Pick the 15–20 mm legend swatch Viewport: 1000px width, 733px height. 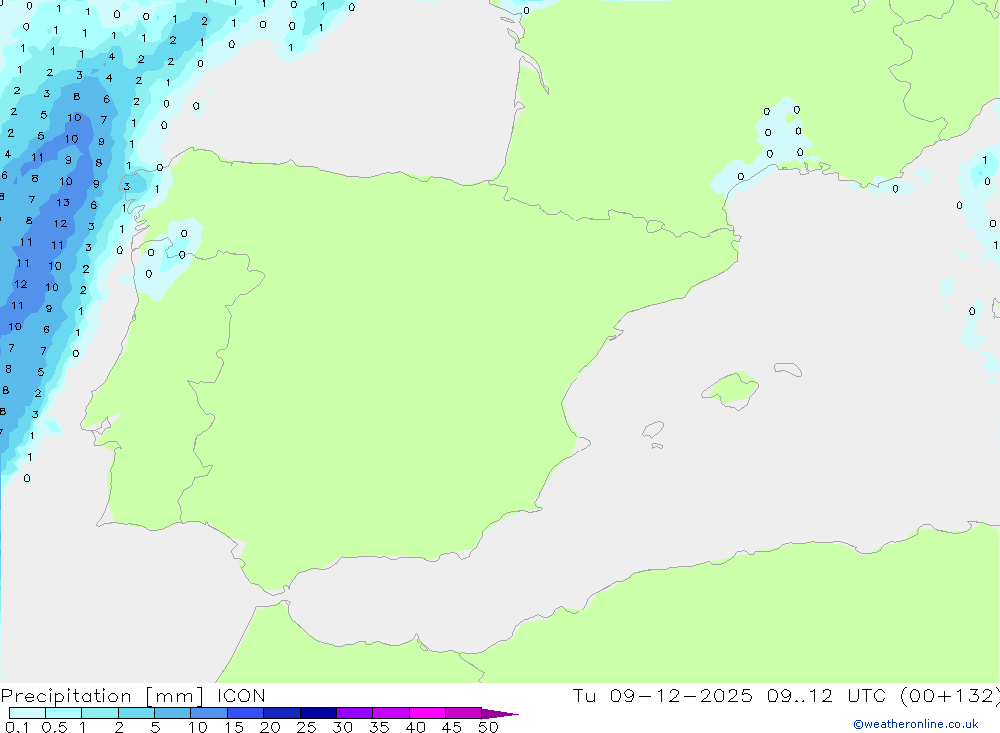245,713
